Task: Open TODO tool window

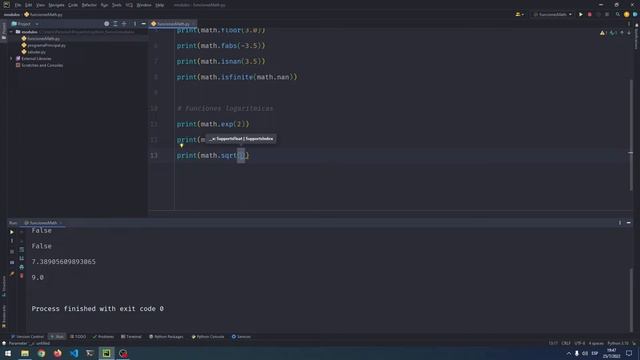Action: (78, 337)
